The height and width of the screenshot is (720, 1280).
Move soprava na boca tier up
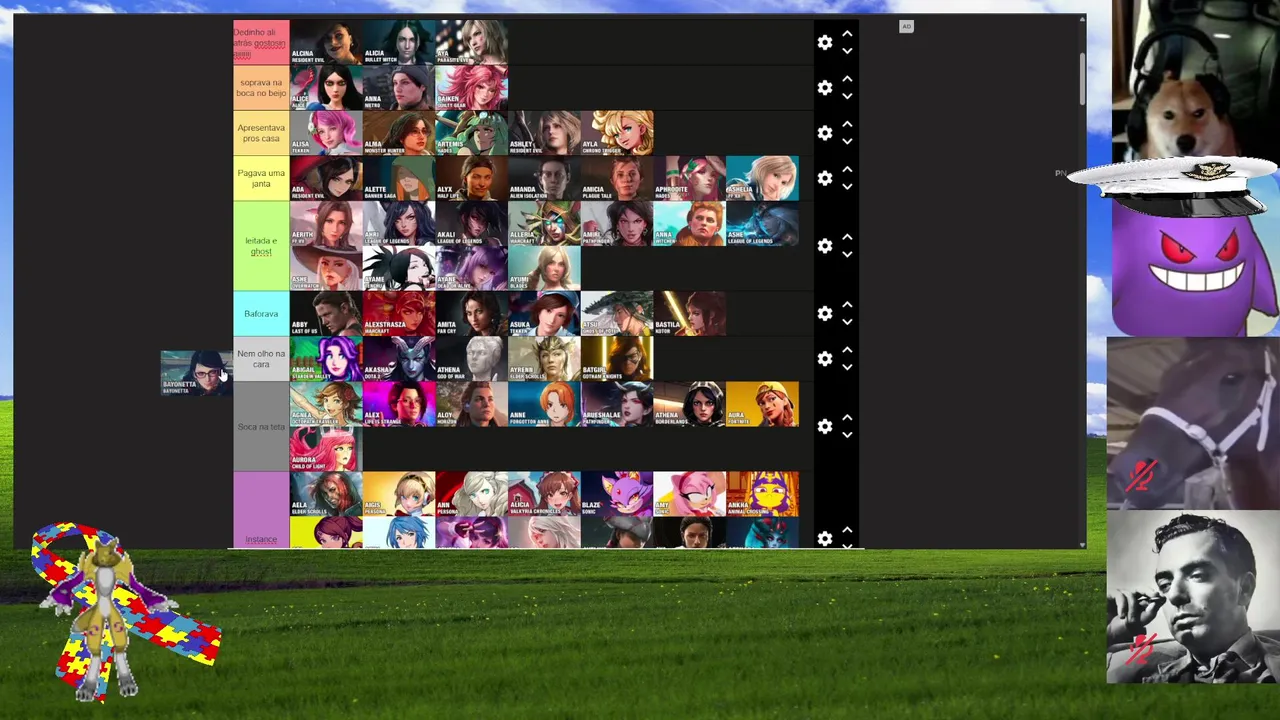click(x=847, y=79)
